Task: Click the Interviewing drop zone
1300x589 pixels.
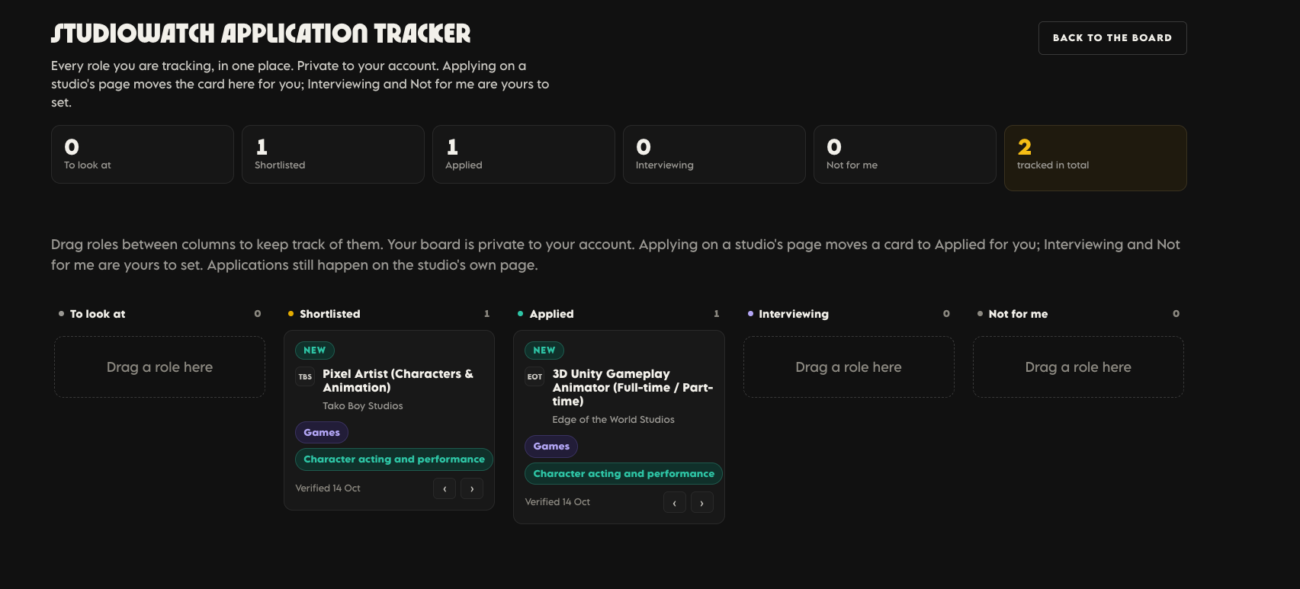Action: tap(848, 367)
